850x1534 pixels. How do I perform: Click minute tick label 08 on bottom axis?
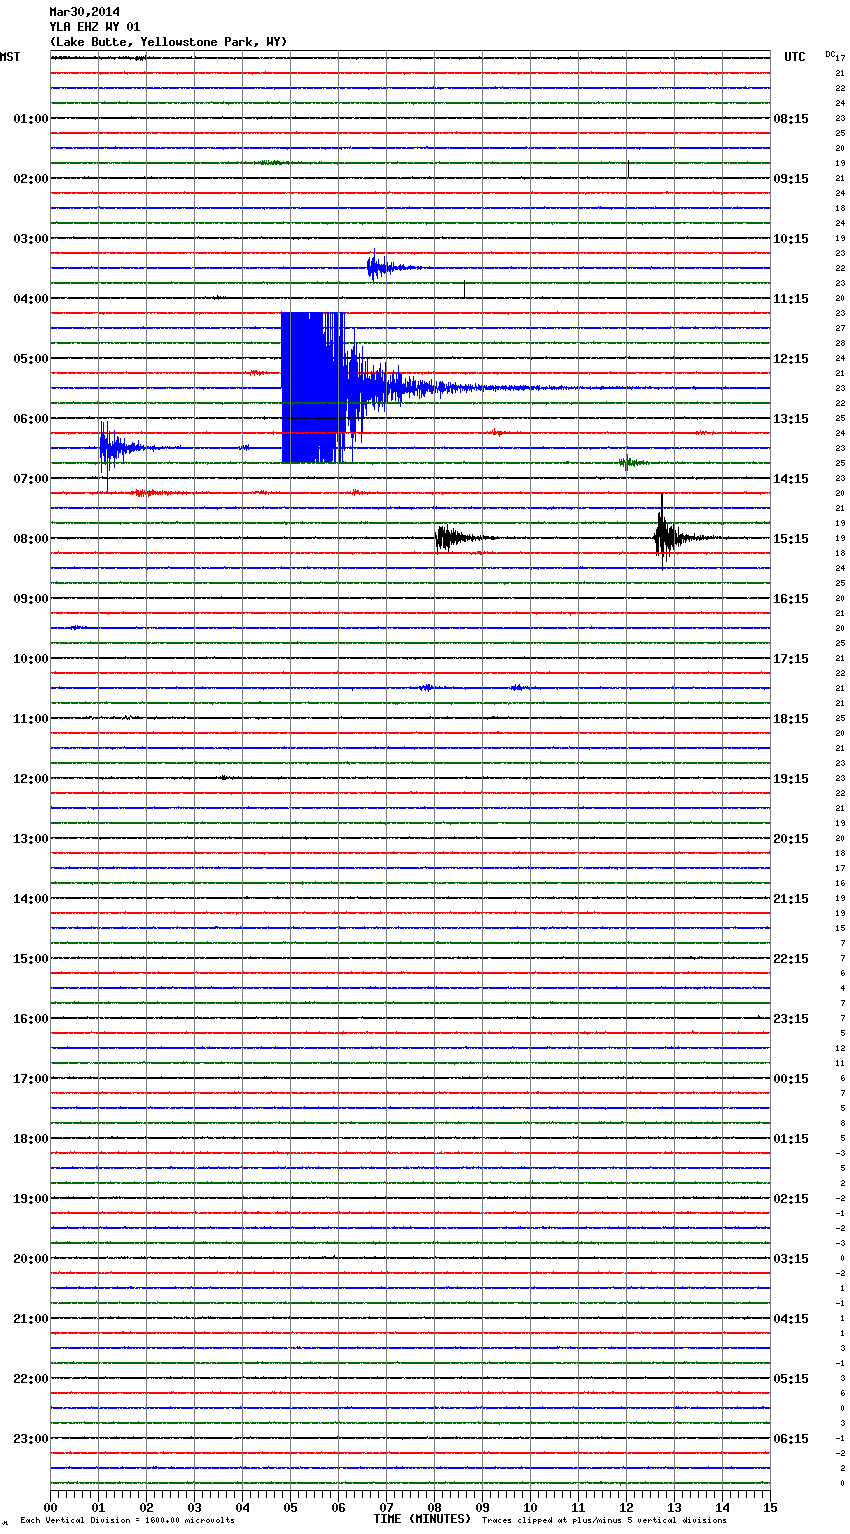point(434,1507)
